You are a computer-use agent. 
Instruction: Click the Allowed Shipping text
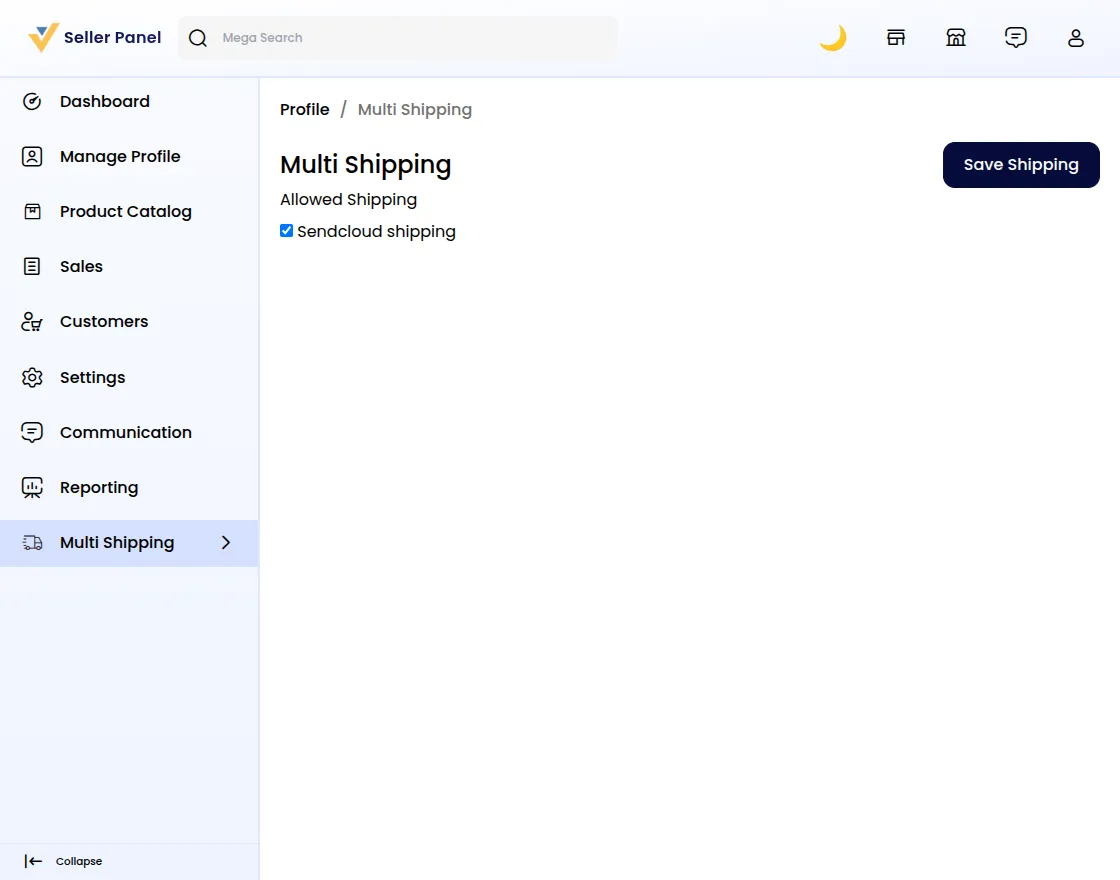[349, 199]
